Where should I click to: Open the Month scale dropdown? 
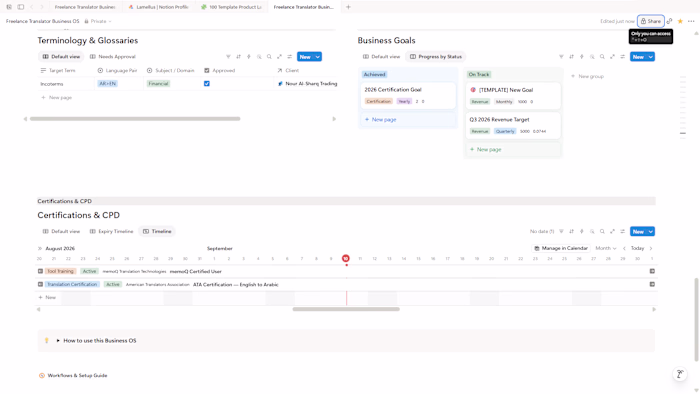click(x=606, y=248)
